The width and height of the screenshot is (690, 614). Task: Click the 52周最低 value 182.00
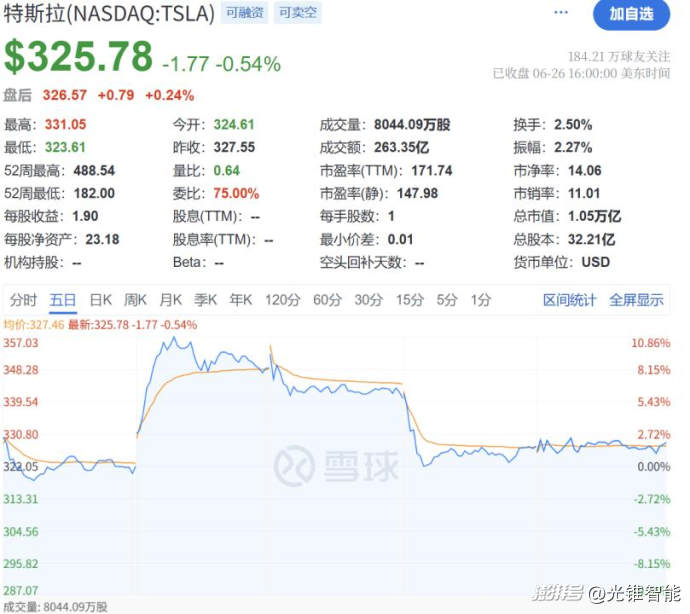tap(94, 193)
